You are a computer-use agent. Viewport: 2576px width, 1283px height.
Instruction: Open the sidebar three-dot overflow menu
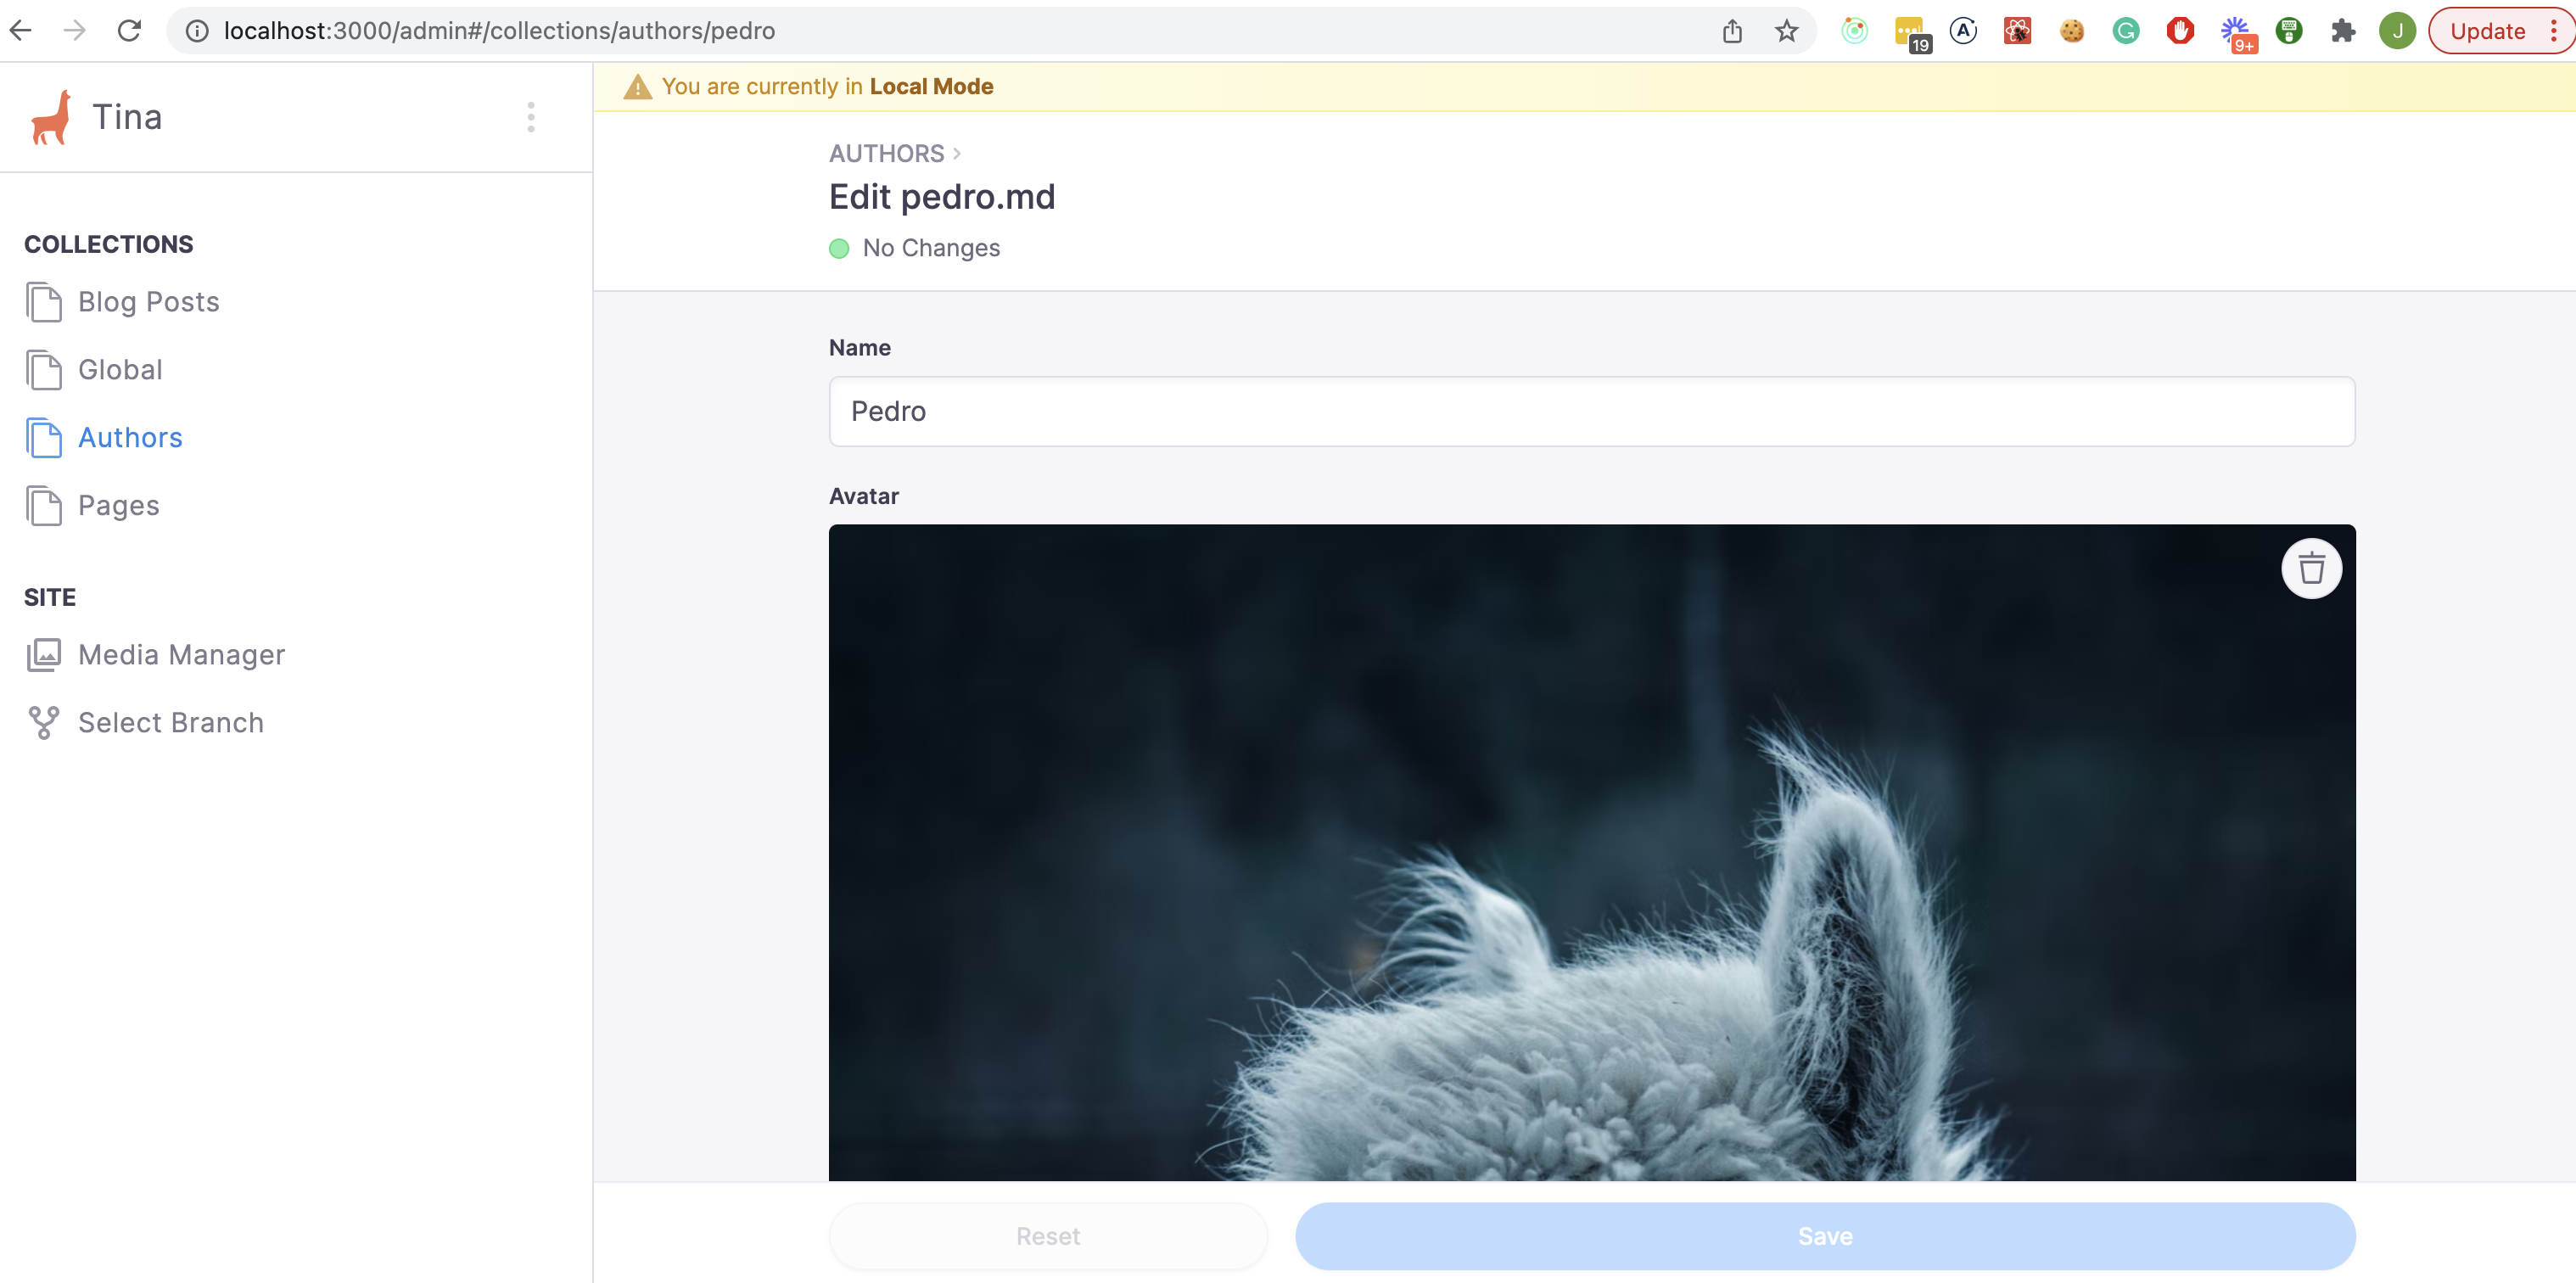(x=531, y=116)
